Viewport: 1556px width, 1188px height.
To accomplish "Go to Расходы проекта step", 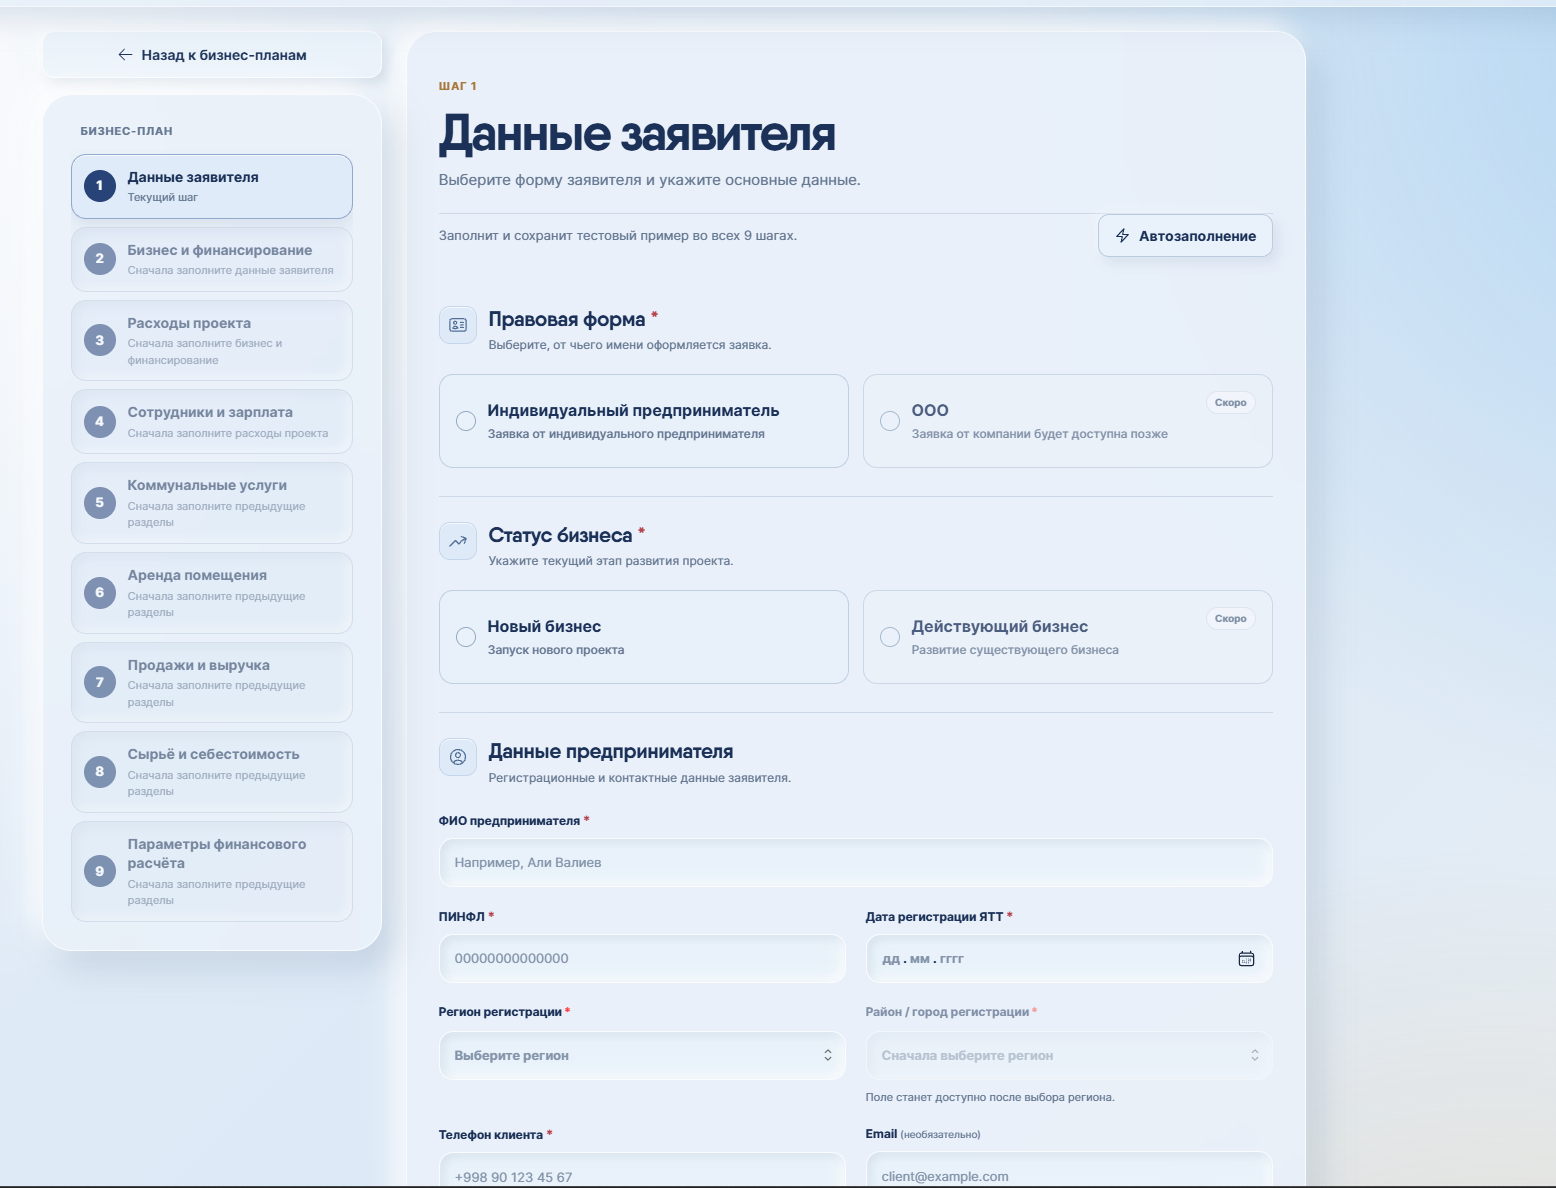I will pos(212,340).
